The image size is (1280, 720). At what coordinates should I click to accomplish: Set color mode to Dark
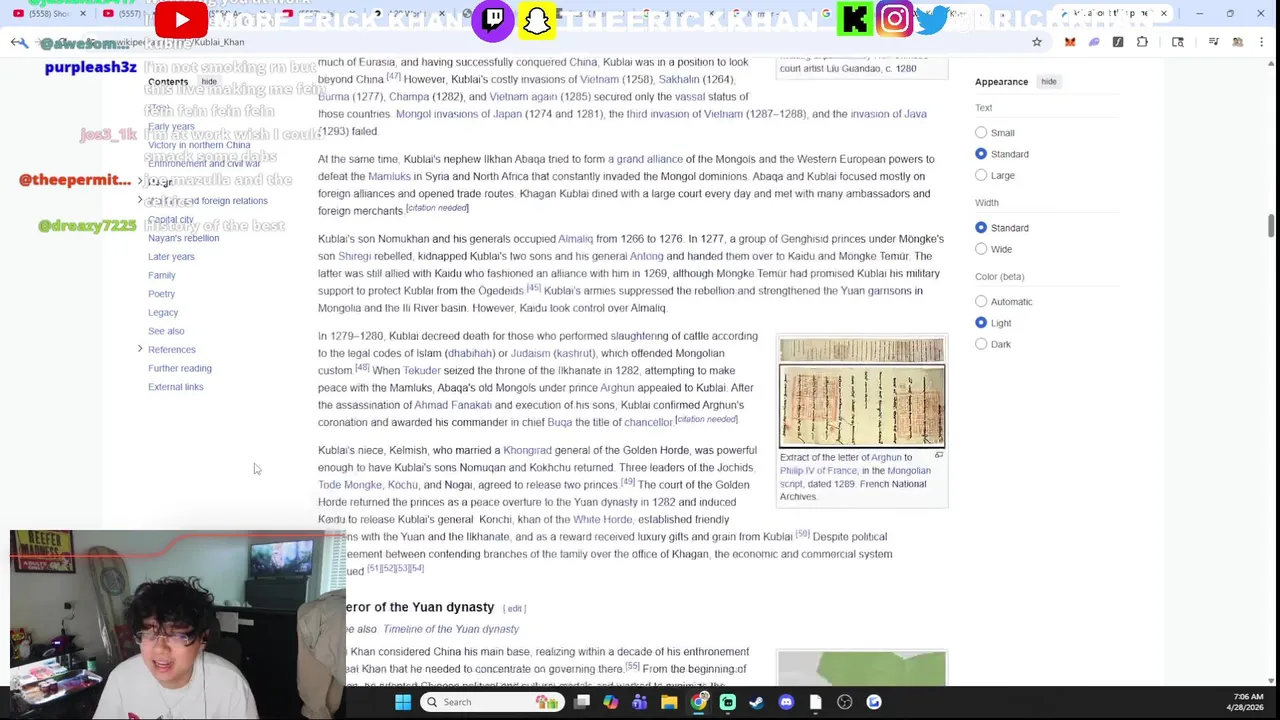click(981, 344)
